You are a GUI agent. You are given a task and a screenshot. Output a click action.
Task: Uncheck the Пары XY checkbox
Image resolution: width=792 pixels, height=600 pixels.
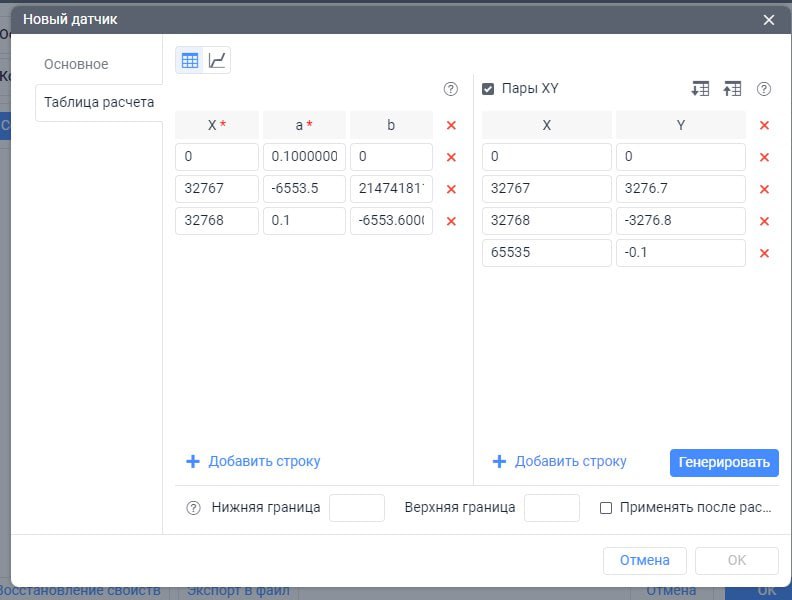tap(488, 89)
